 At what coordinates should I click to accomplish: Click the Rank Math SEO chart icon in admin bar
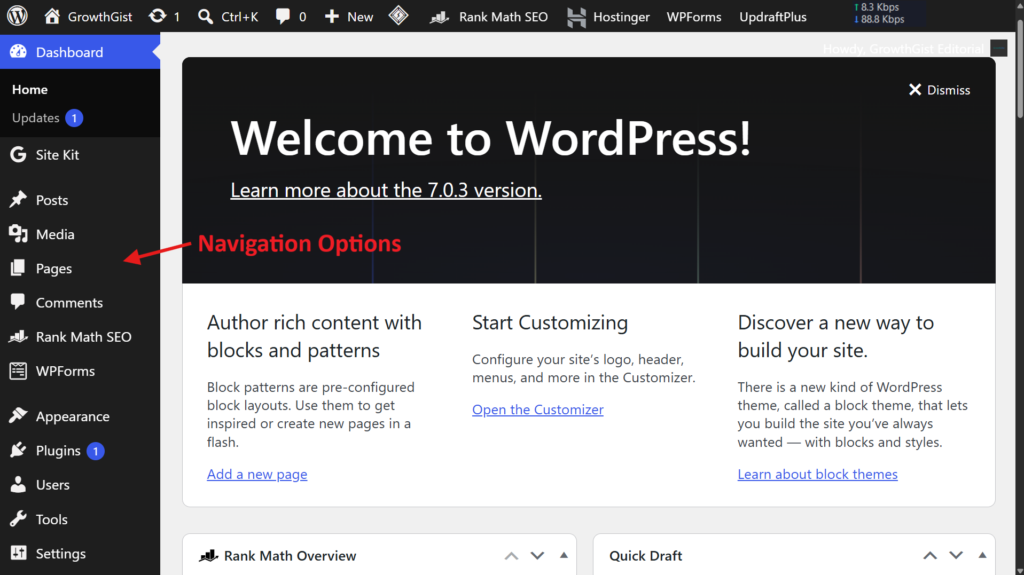click(x=440, y=17)
